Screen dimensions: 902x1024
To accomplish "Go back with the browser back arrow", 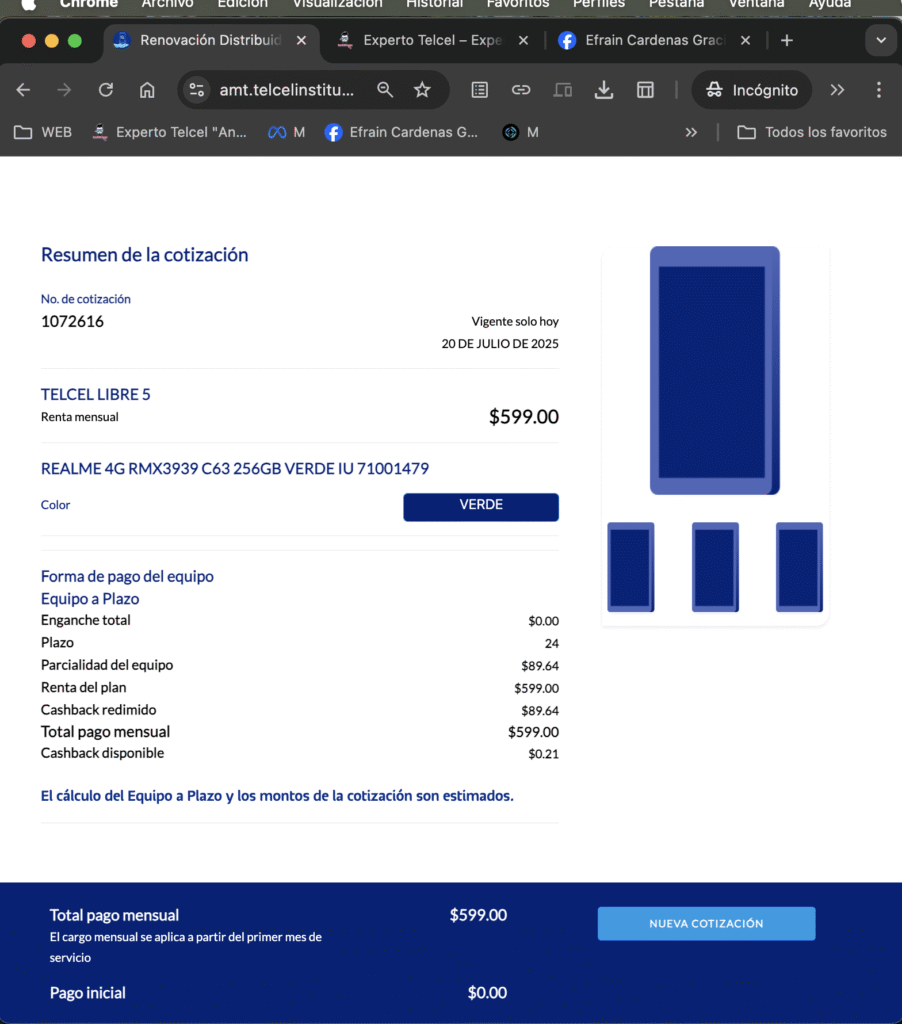I will [24, 89].
